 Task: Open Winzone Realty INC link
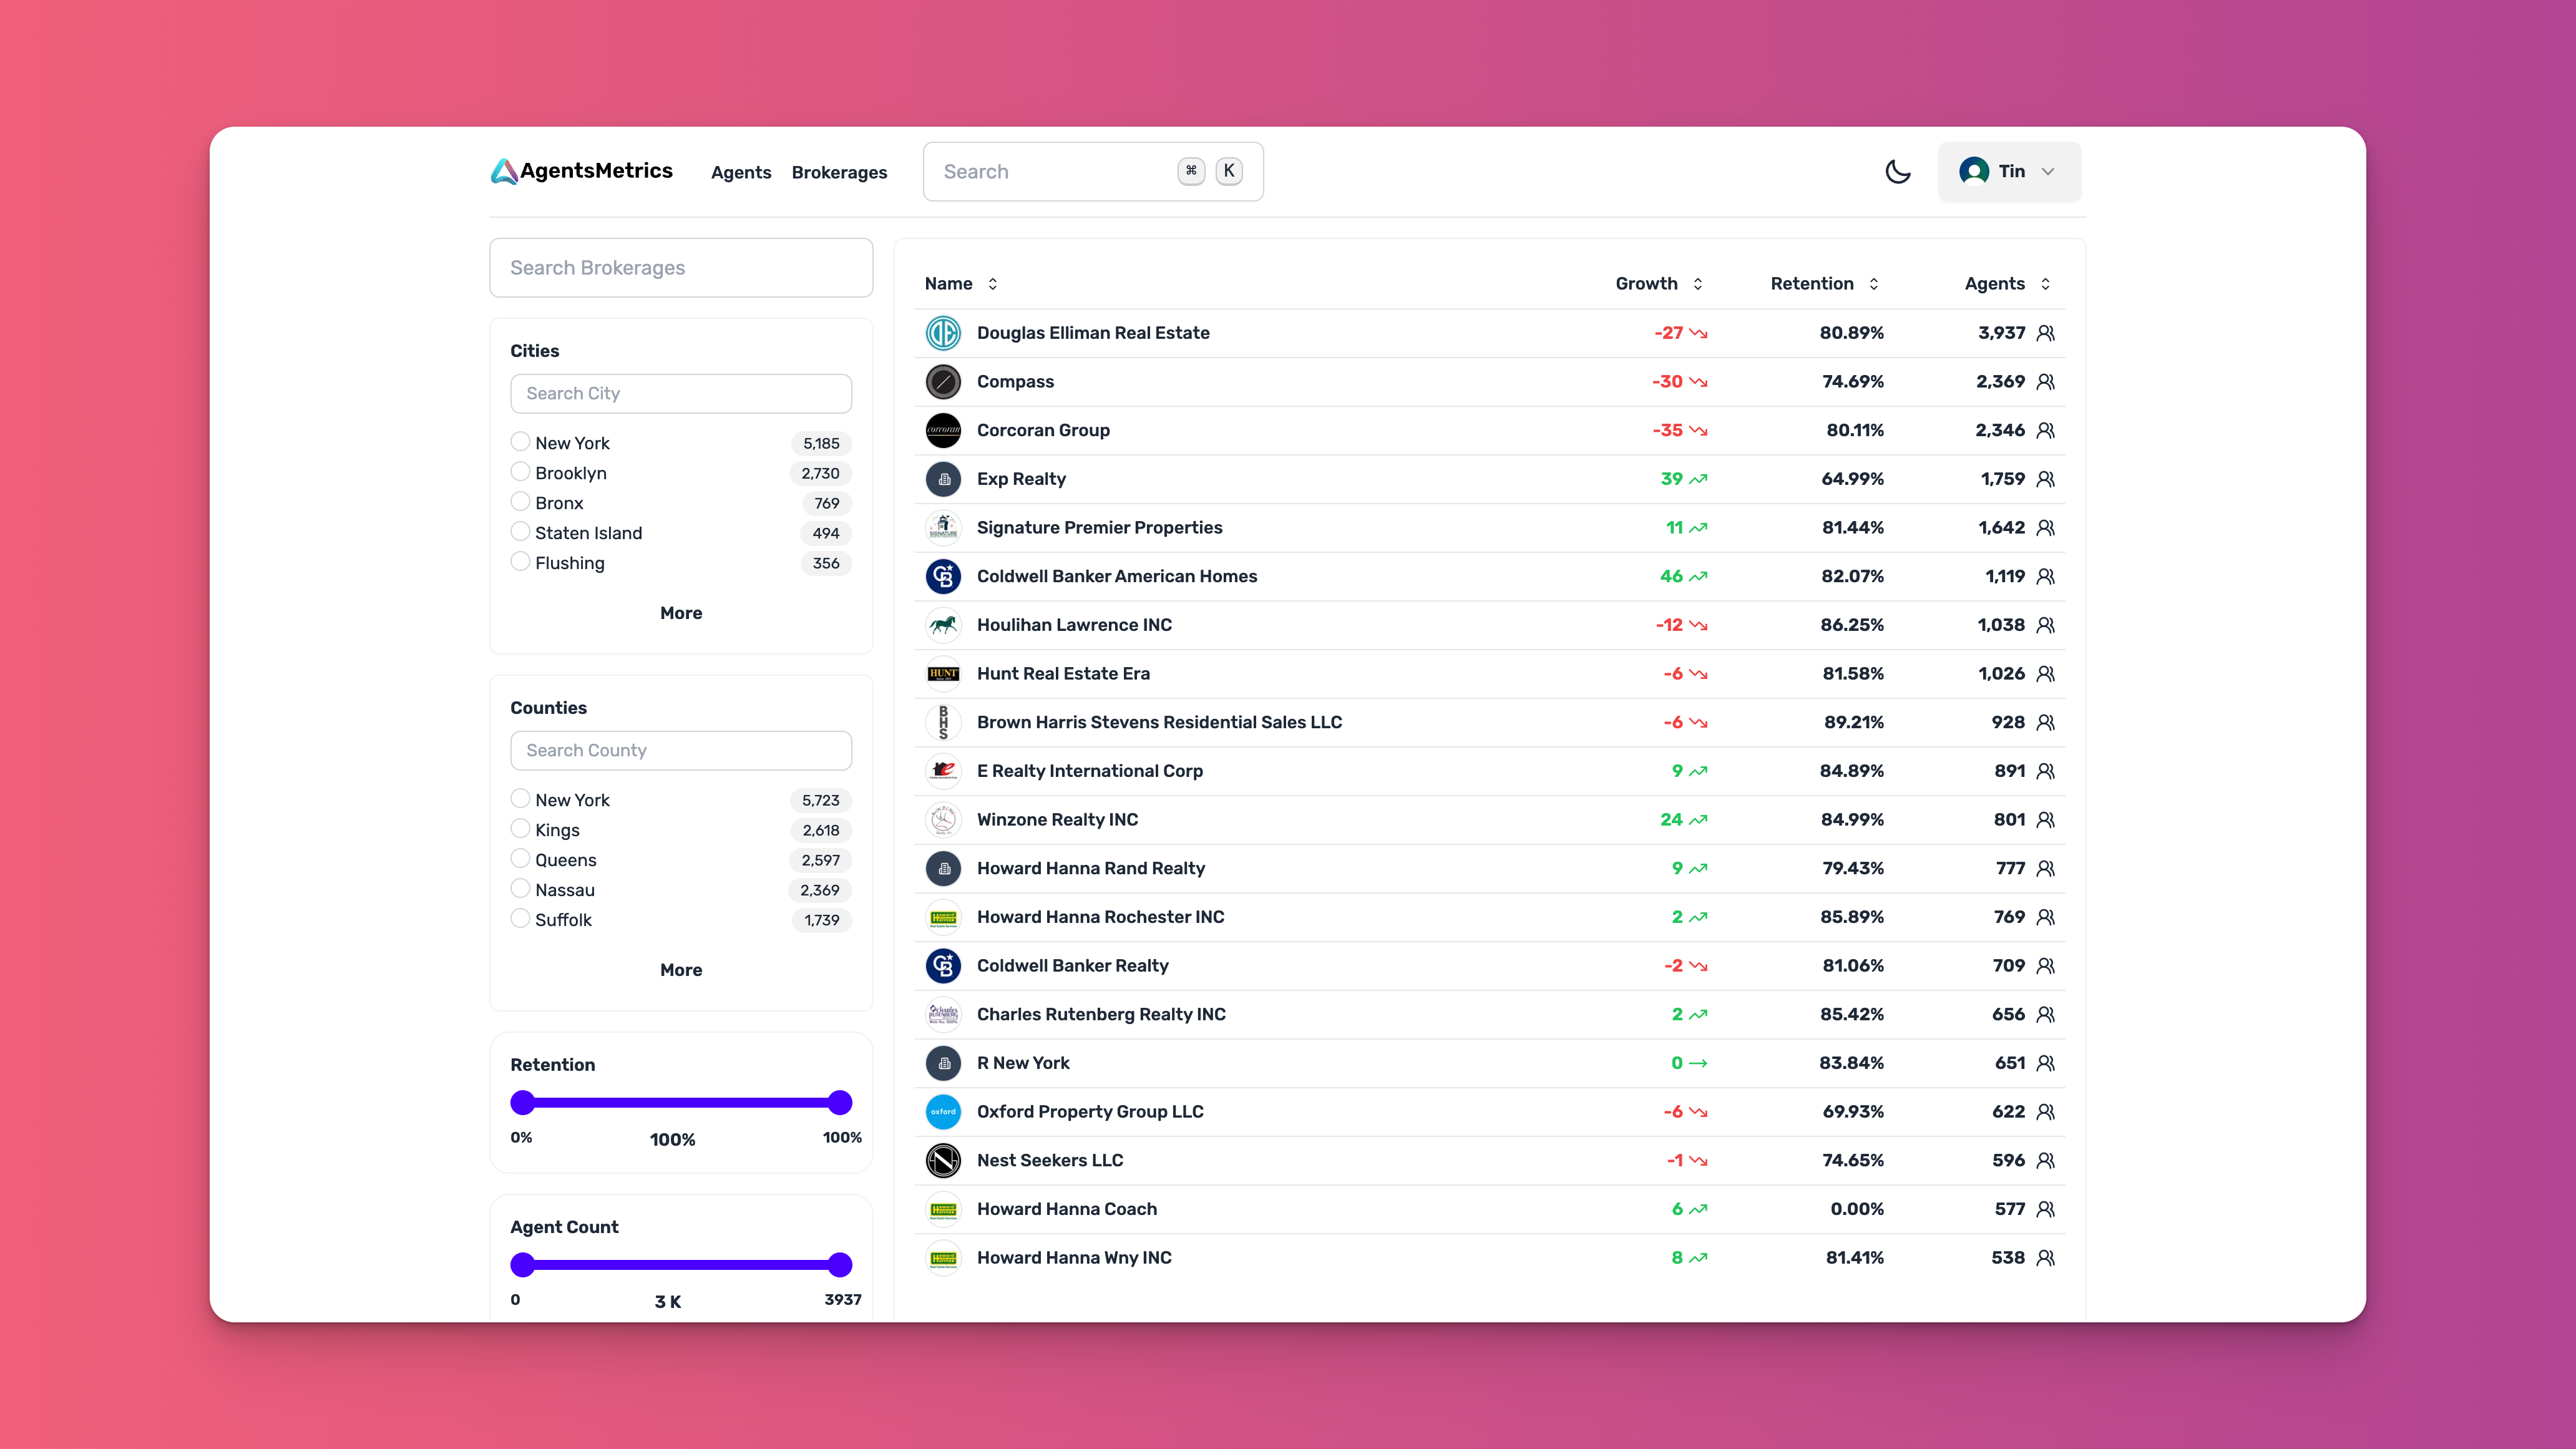click(1057, 819)
